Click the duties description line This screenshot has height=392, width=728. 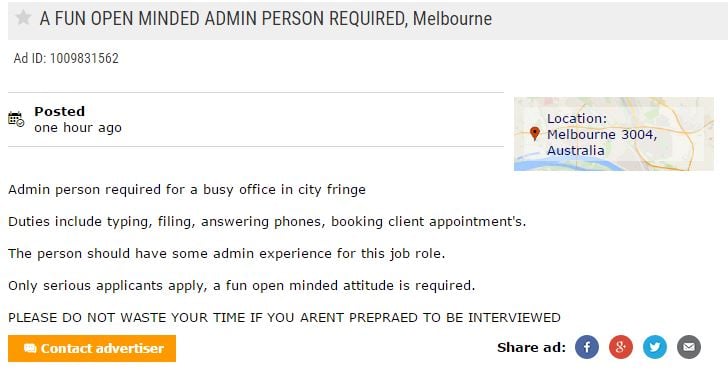pos(267,222)
